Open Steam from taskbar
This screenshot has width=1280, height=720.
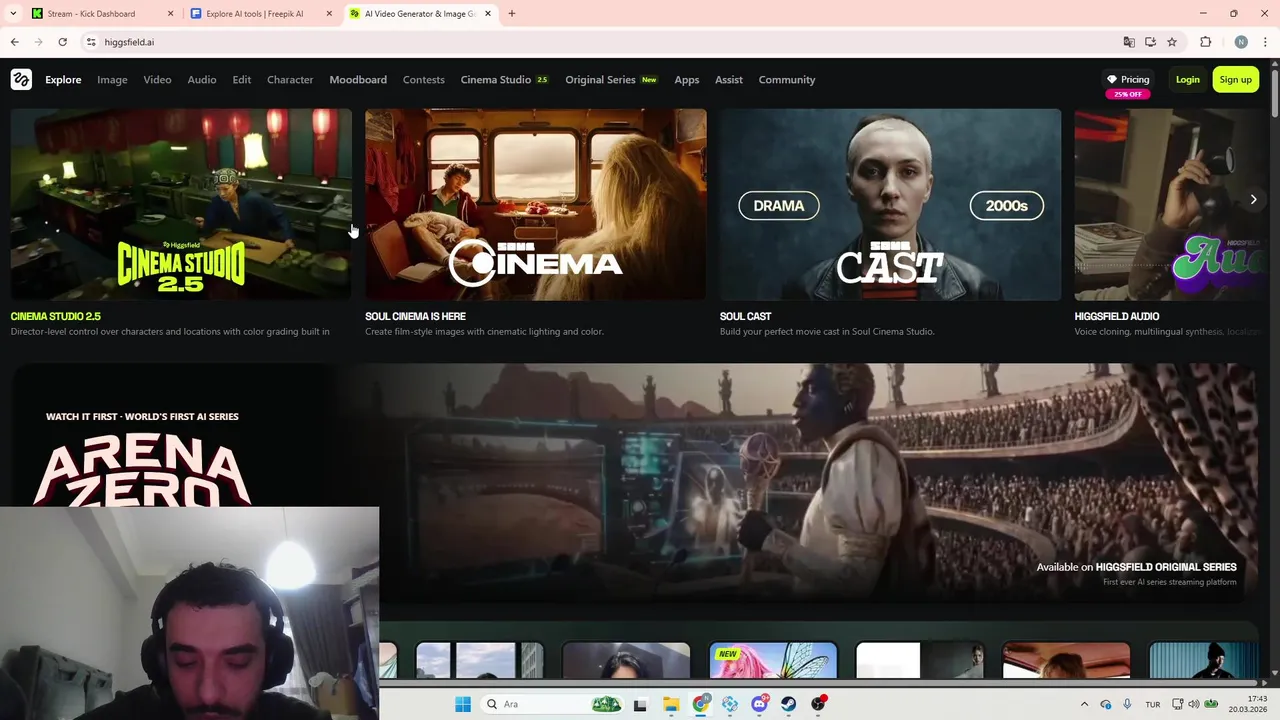click(x=788, y=704)
